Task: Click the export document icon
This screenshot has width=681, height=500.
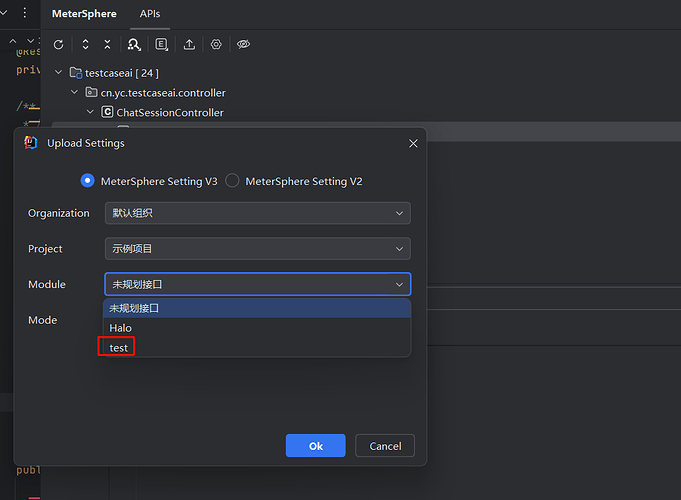Action: [x=162, y=45]
